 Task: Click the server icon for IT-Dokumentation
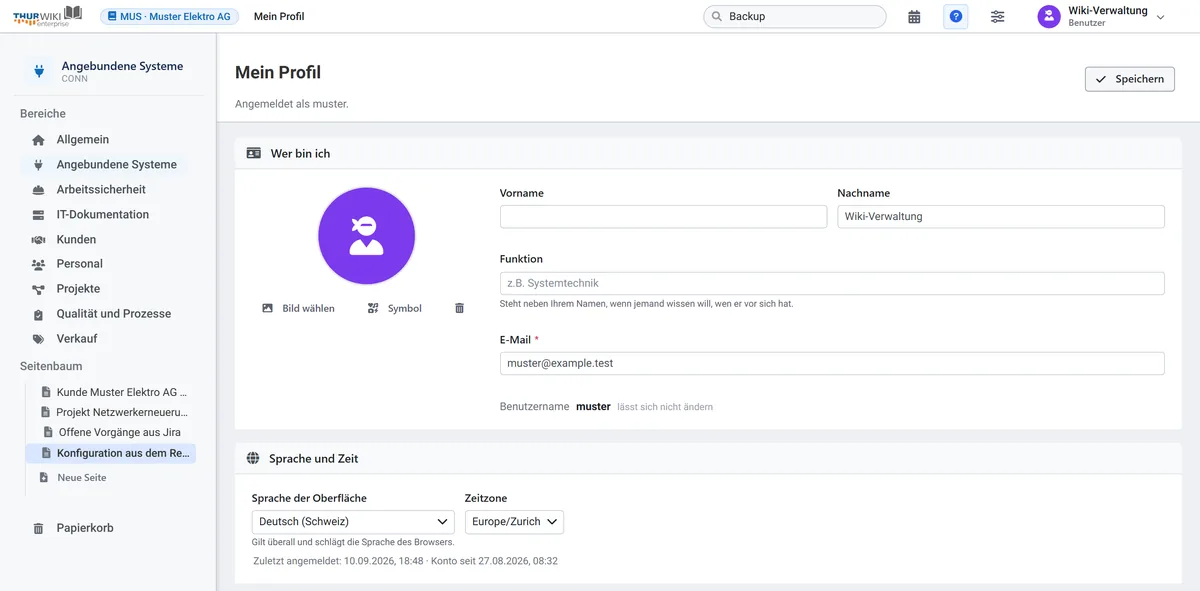click(38, 215)
